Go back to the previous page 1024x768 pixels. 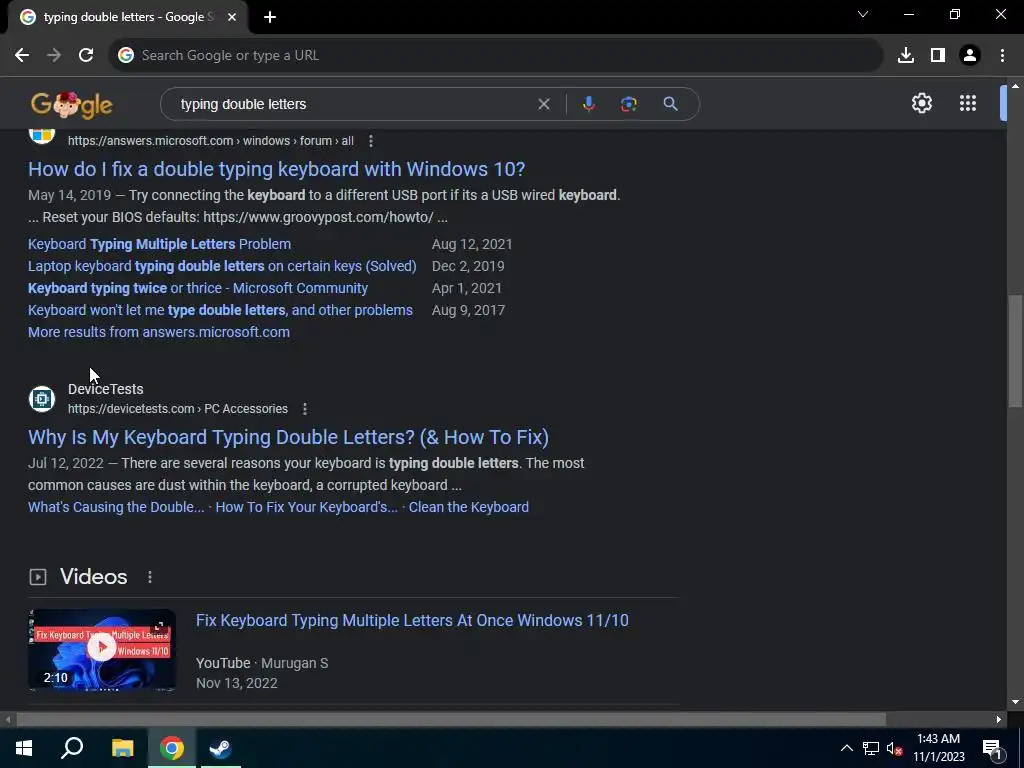pyautogui.click(x=22, y=56)
